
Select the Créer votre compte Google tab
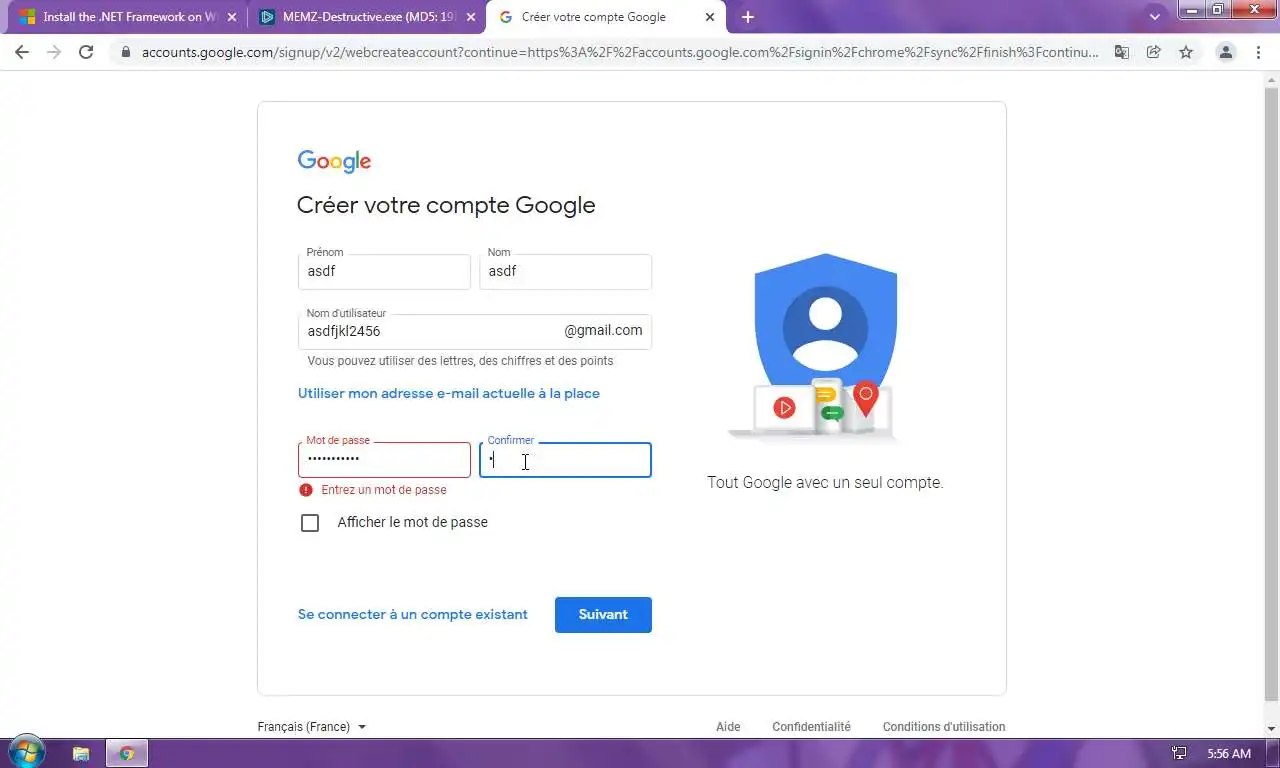point(606,17)
